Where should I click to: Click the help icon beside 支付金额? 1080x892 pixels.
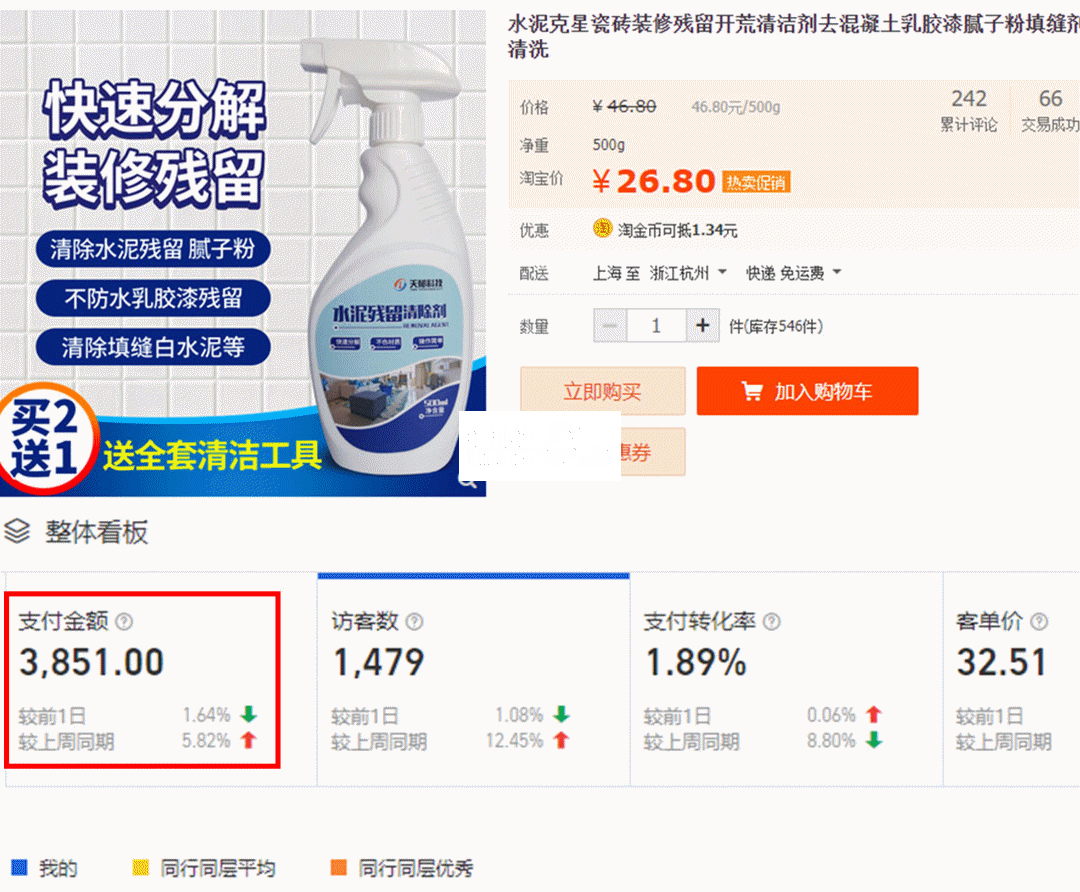[124, 622]
